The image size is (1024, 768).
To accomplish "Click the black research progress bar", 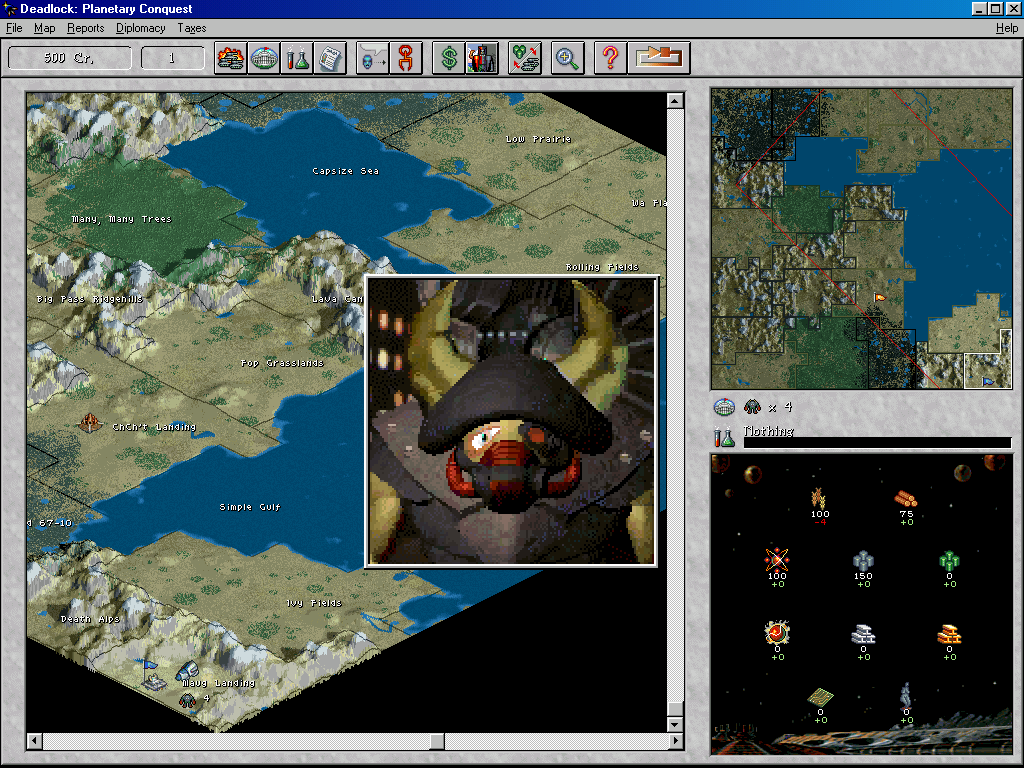I will tap(877, 443).
